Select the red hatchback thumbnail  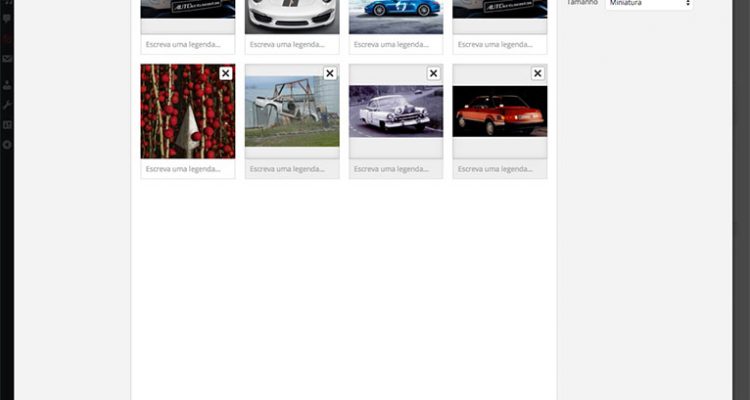(500, 111)
